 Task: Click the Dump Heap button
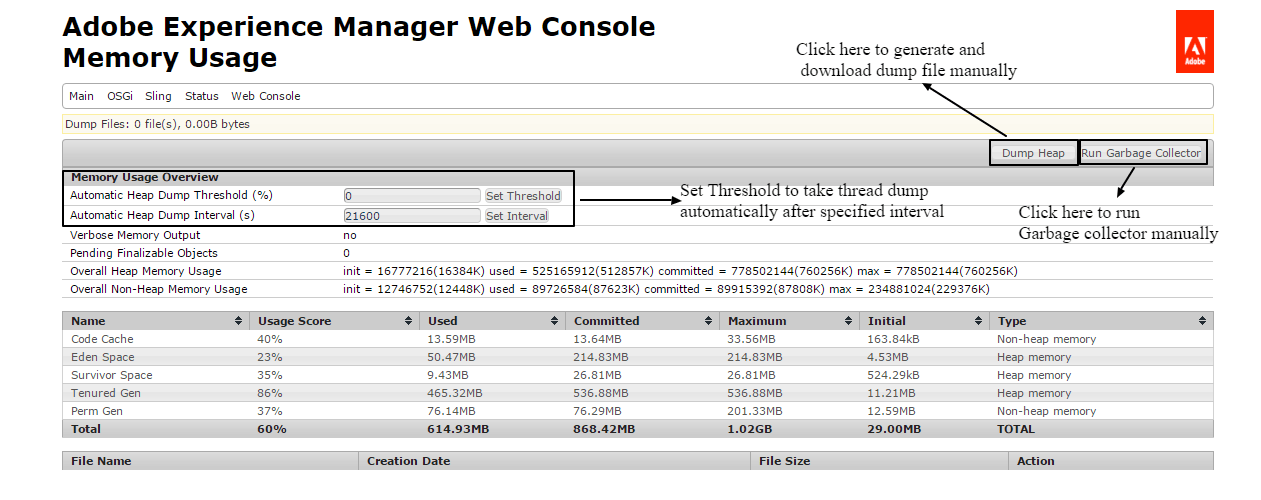(x=1033, y=153)
